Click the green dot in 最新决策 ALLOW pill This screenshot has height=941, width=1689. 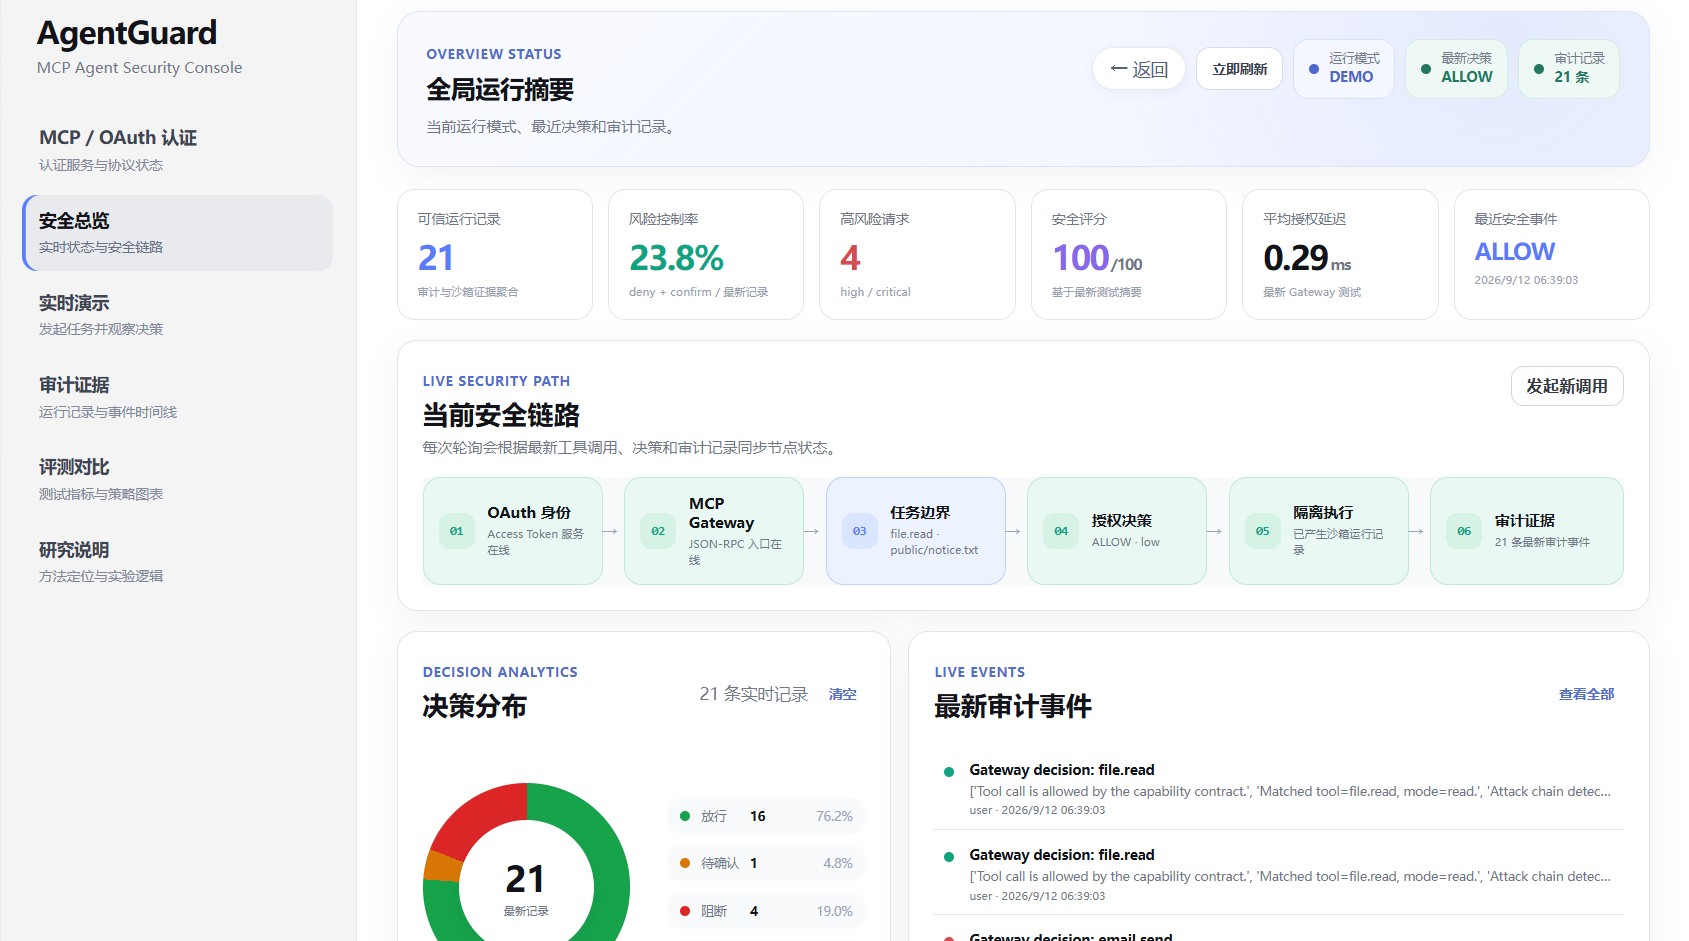tap(1426, 69)
